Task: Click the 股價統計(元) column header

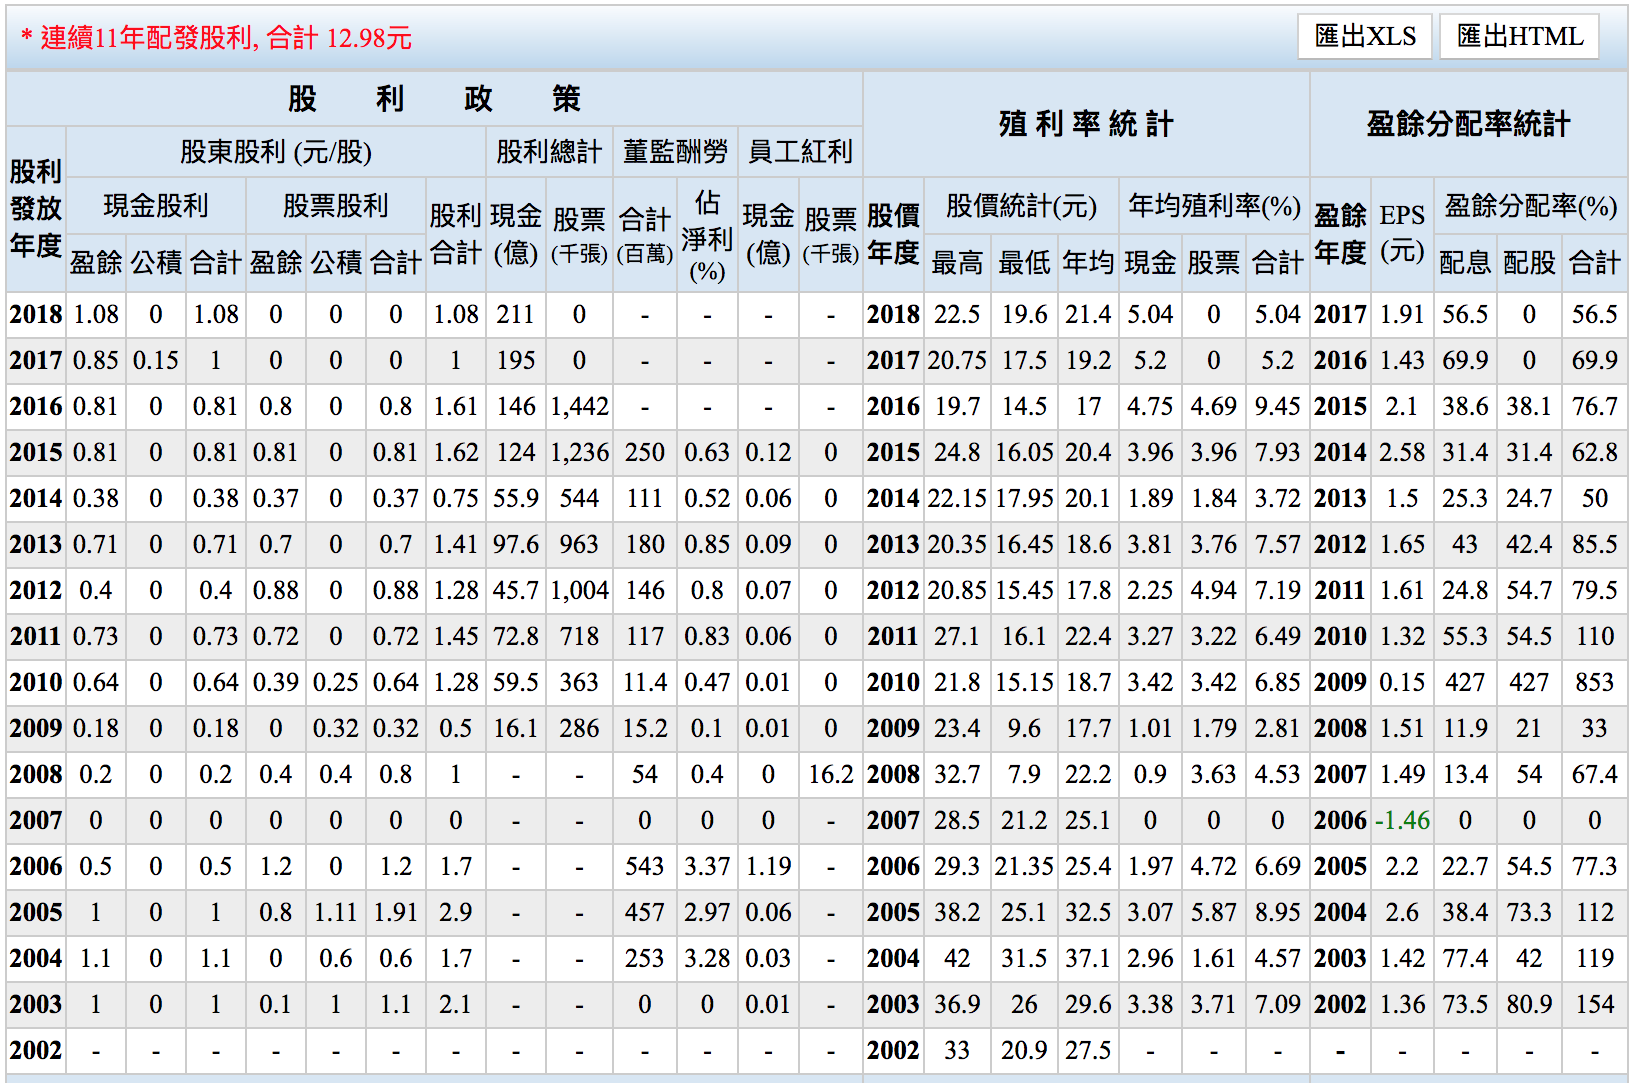Action: pos(1021,206)
